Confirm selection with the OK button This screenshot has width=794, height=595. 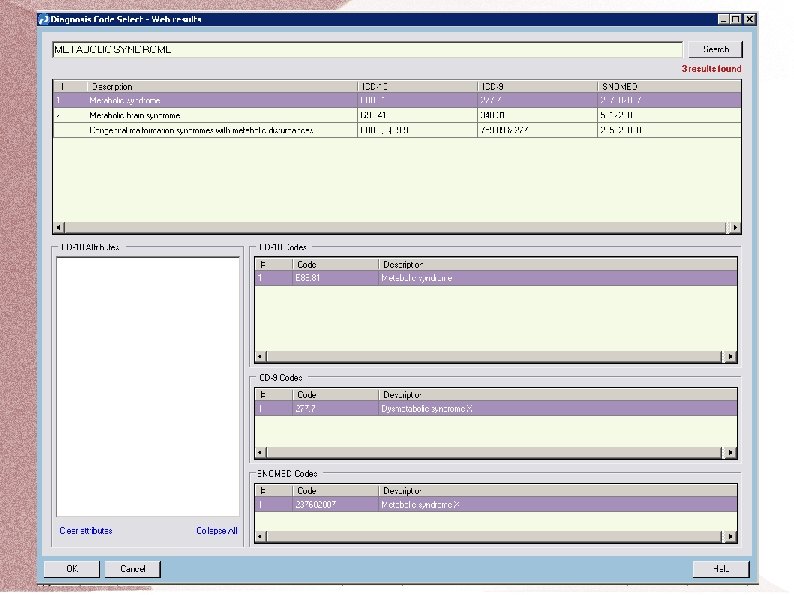pyautogui.click(x=72, y=569)
